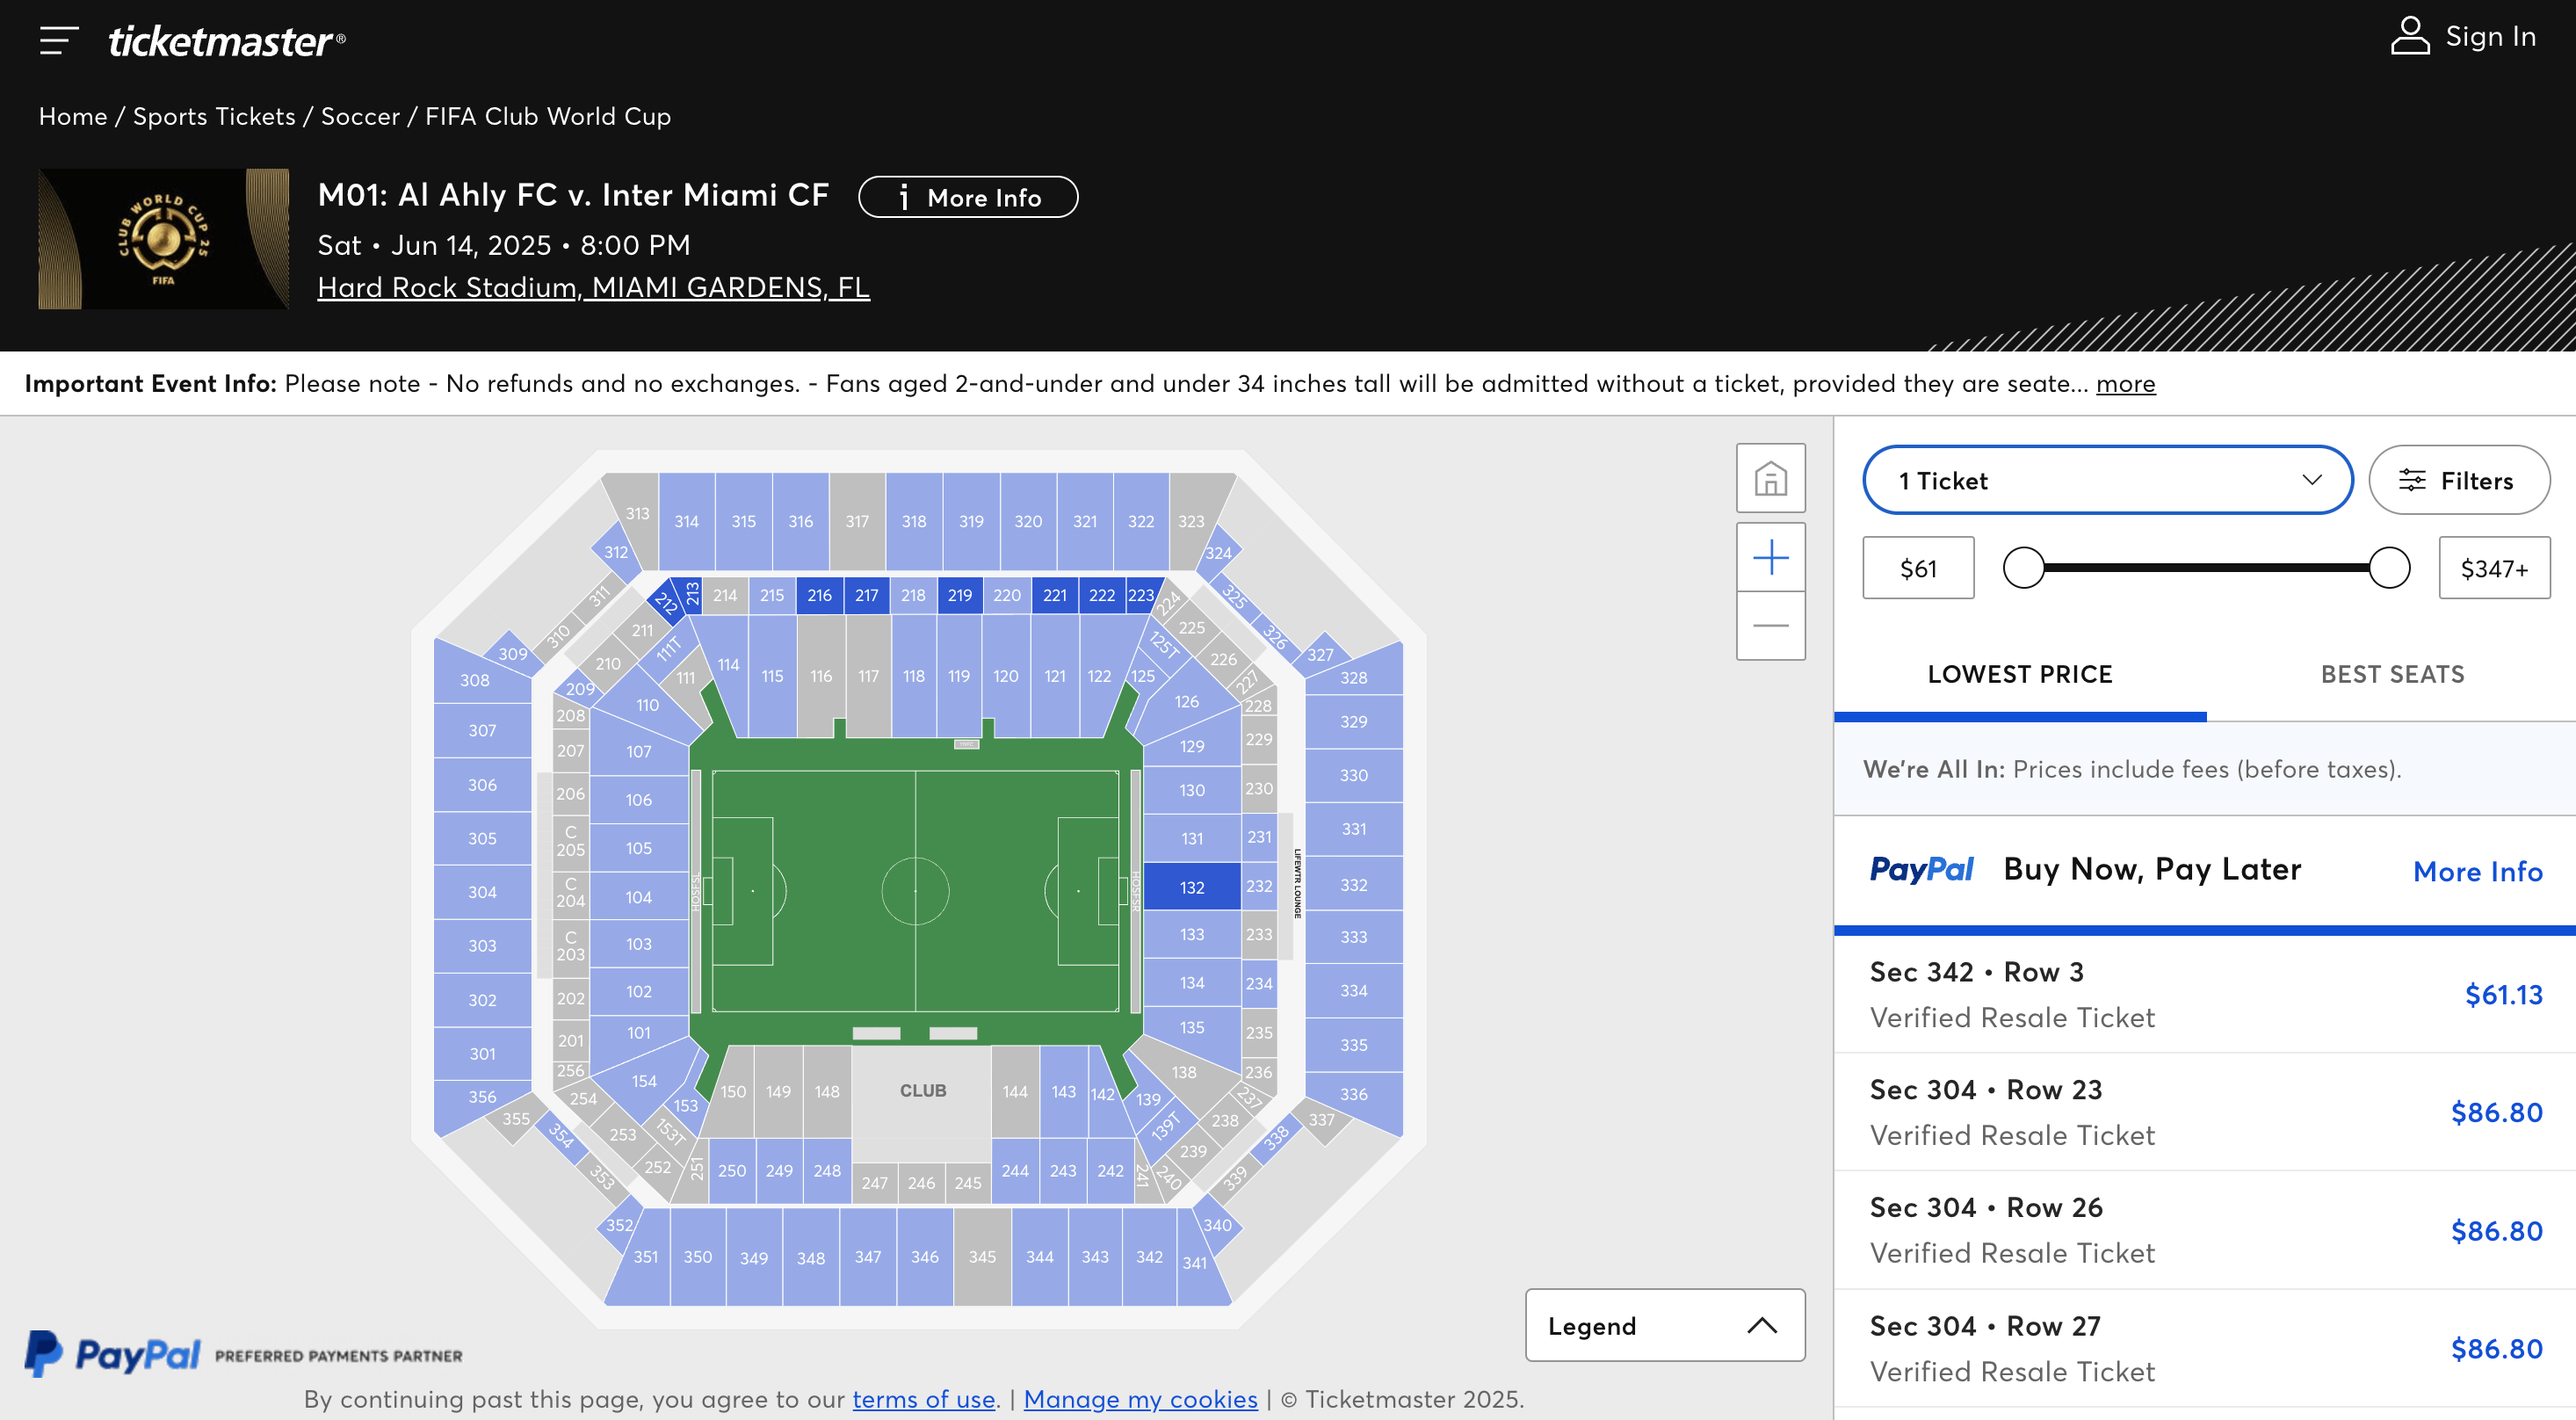Open the Soccer breadcrumb link
This screenshot has width=2576, height=1420.
tap(360, 116)
